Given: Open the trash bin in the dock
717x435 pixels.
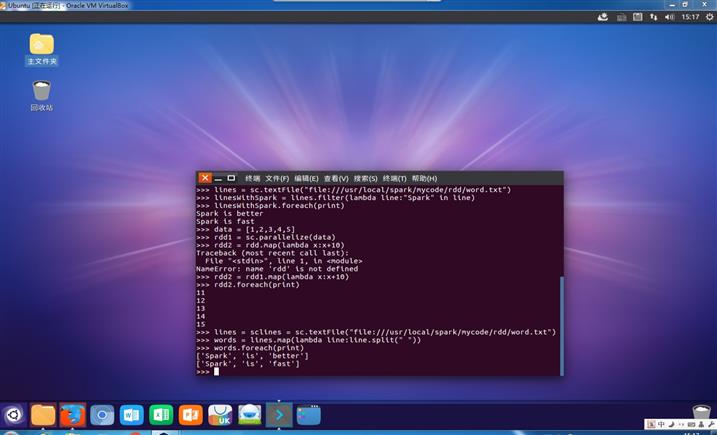Looking at the screenshot, I should [x=701, y=413].
